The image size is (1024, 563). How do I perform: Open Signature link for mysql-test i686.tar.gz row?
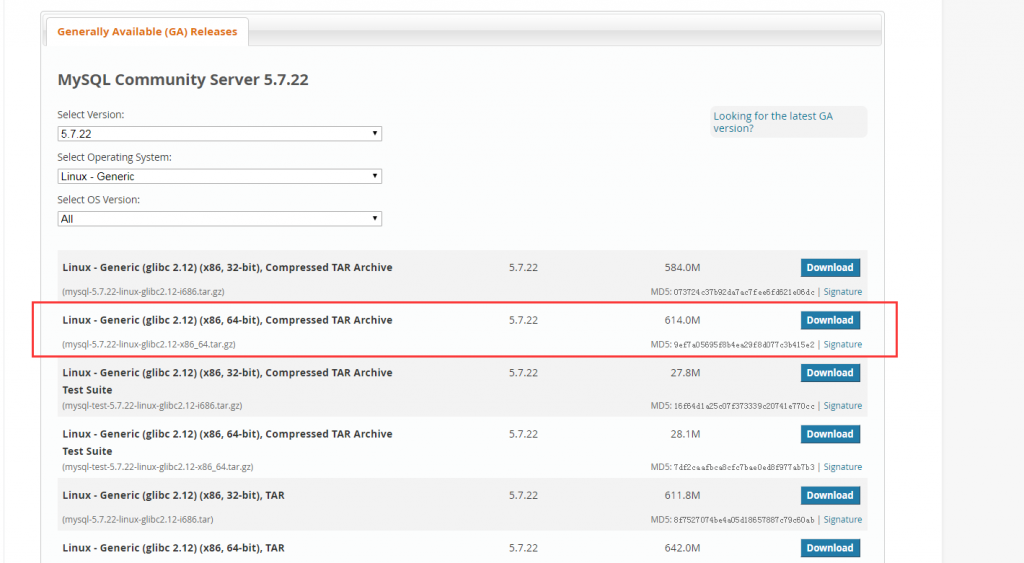842,406
